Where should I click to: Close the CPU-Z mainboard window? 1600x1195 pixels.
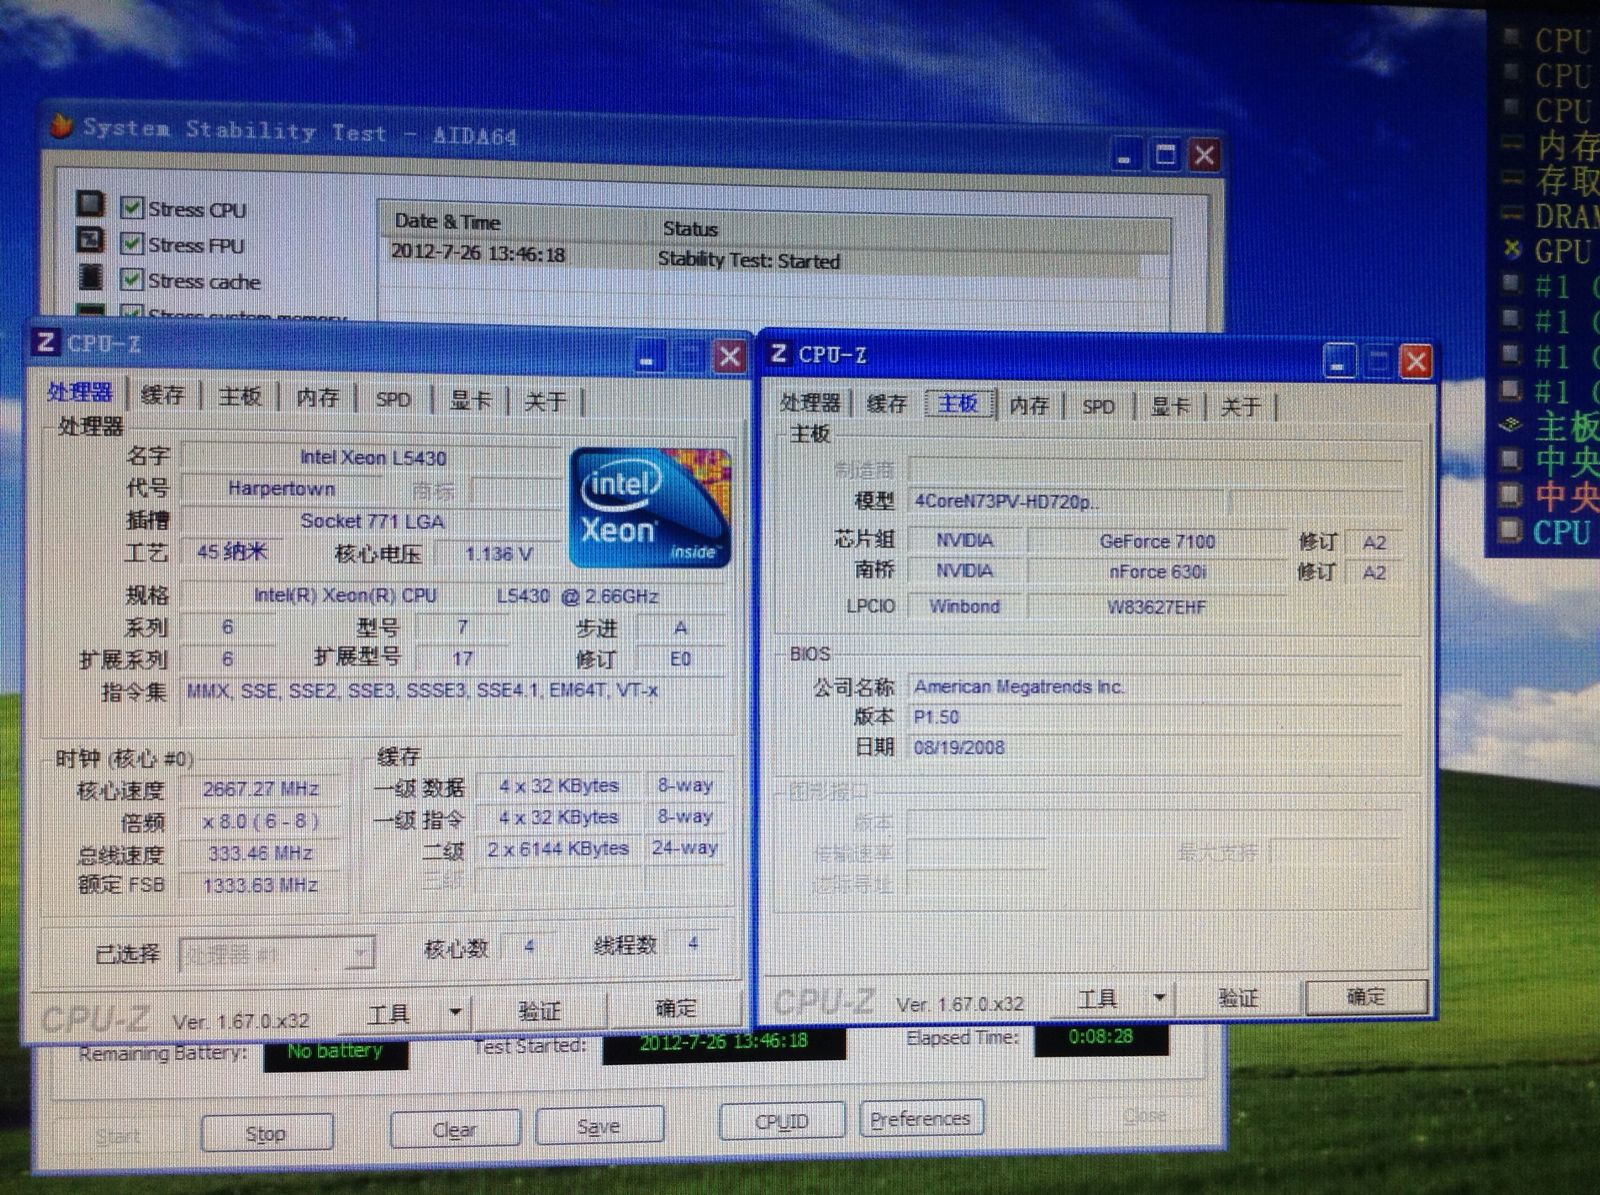point(1416,361)
